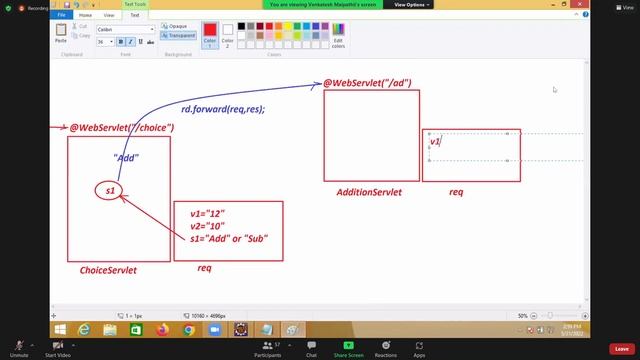Open the quick access toolbar customize arrow
Screen dimensions: 640x360
point(93,5)
